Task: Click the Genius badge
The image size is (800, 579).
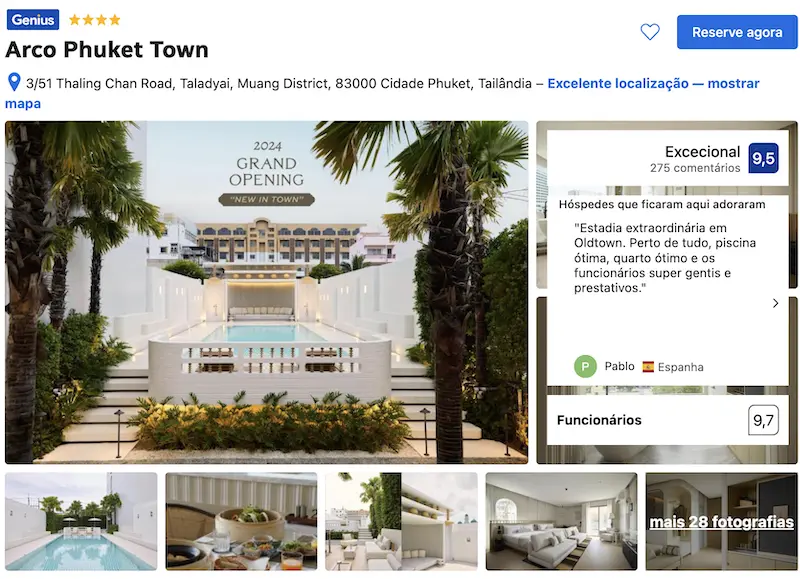Action: (x=33, y=19)
